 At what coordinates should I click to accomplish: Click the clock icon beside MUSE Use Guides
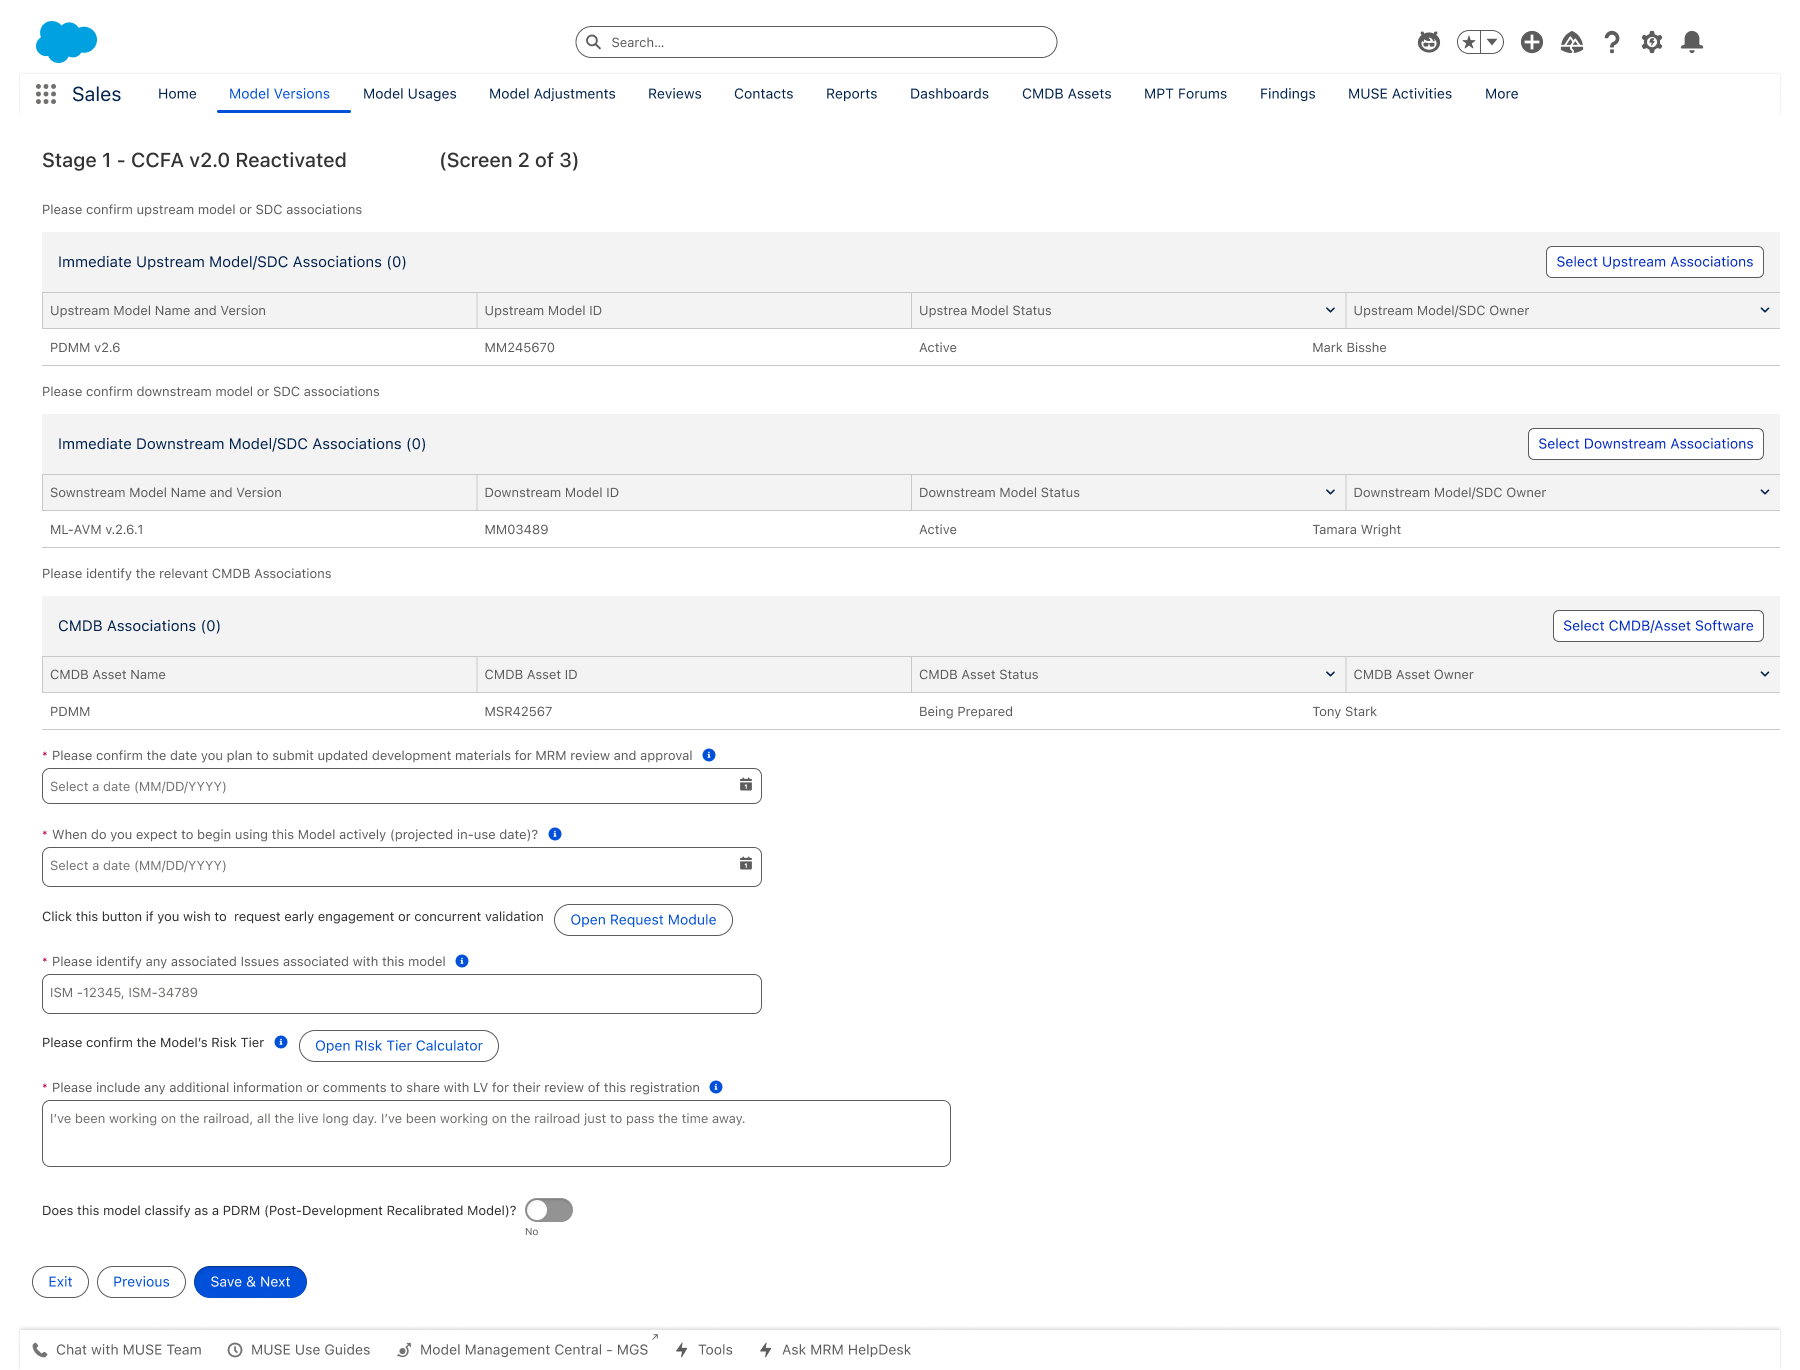(x=235, y=1350)
